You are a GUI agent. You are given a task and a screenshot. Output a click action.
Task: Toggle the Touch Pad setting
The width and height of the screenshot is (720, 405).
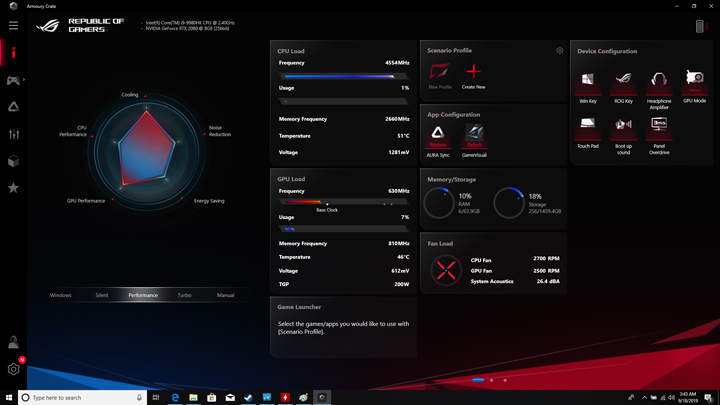(x=588, y=128)
